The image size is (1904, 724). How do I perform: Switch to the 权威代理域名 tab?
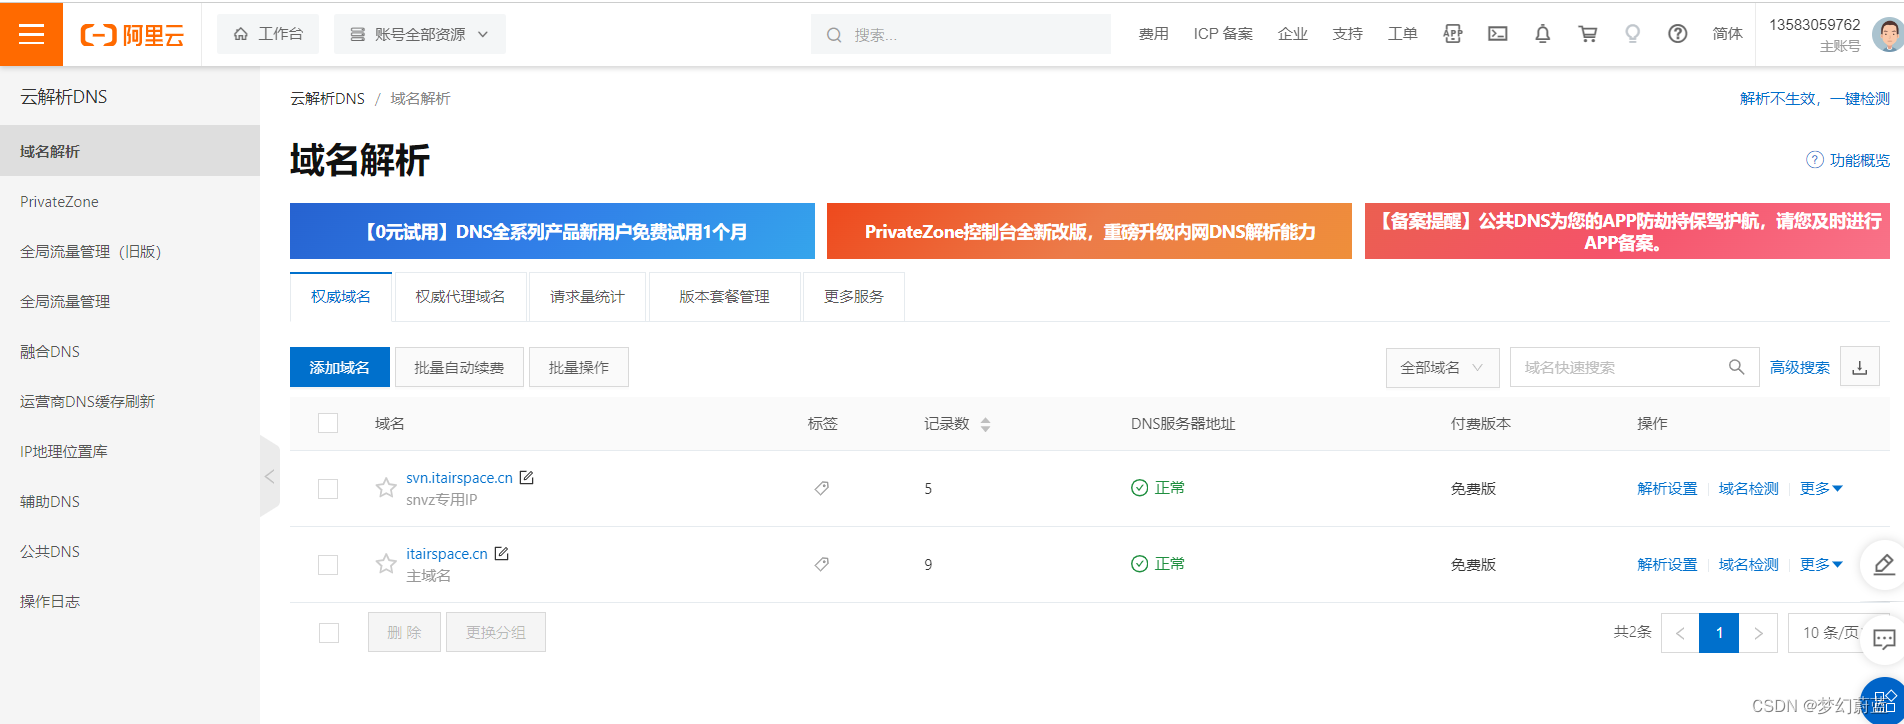coord(460,297)
